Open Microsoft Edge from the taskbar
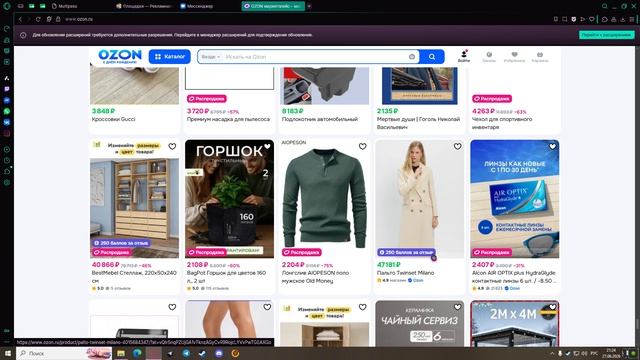This screenshot has width=640, height=360. click(137, 353)
